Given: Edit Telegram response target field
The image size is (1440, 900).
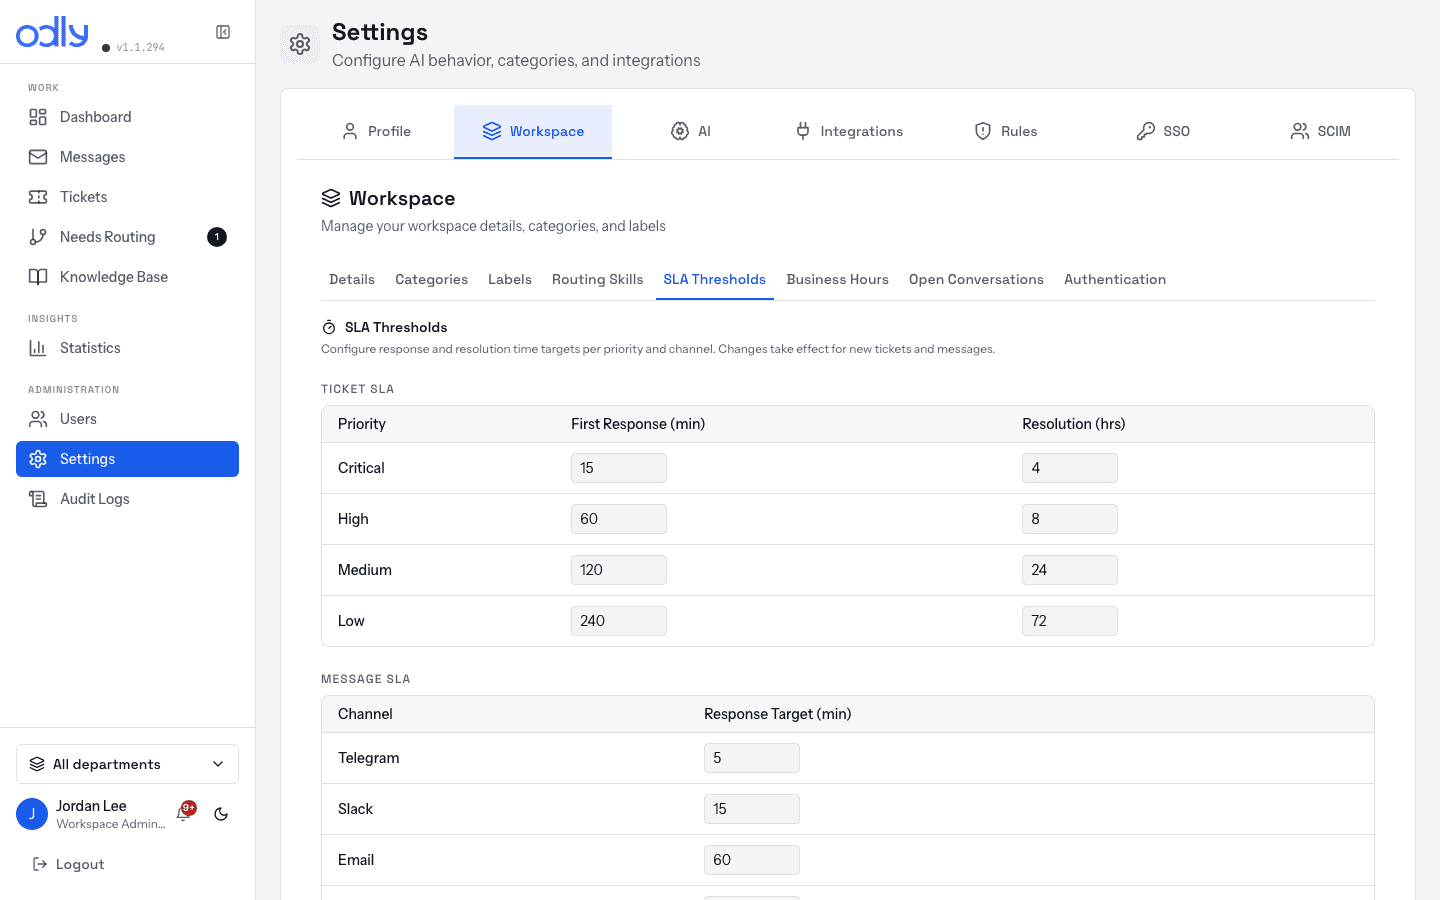Looking at the screenshot, I should pyautogui.click(x=752, y=758).
